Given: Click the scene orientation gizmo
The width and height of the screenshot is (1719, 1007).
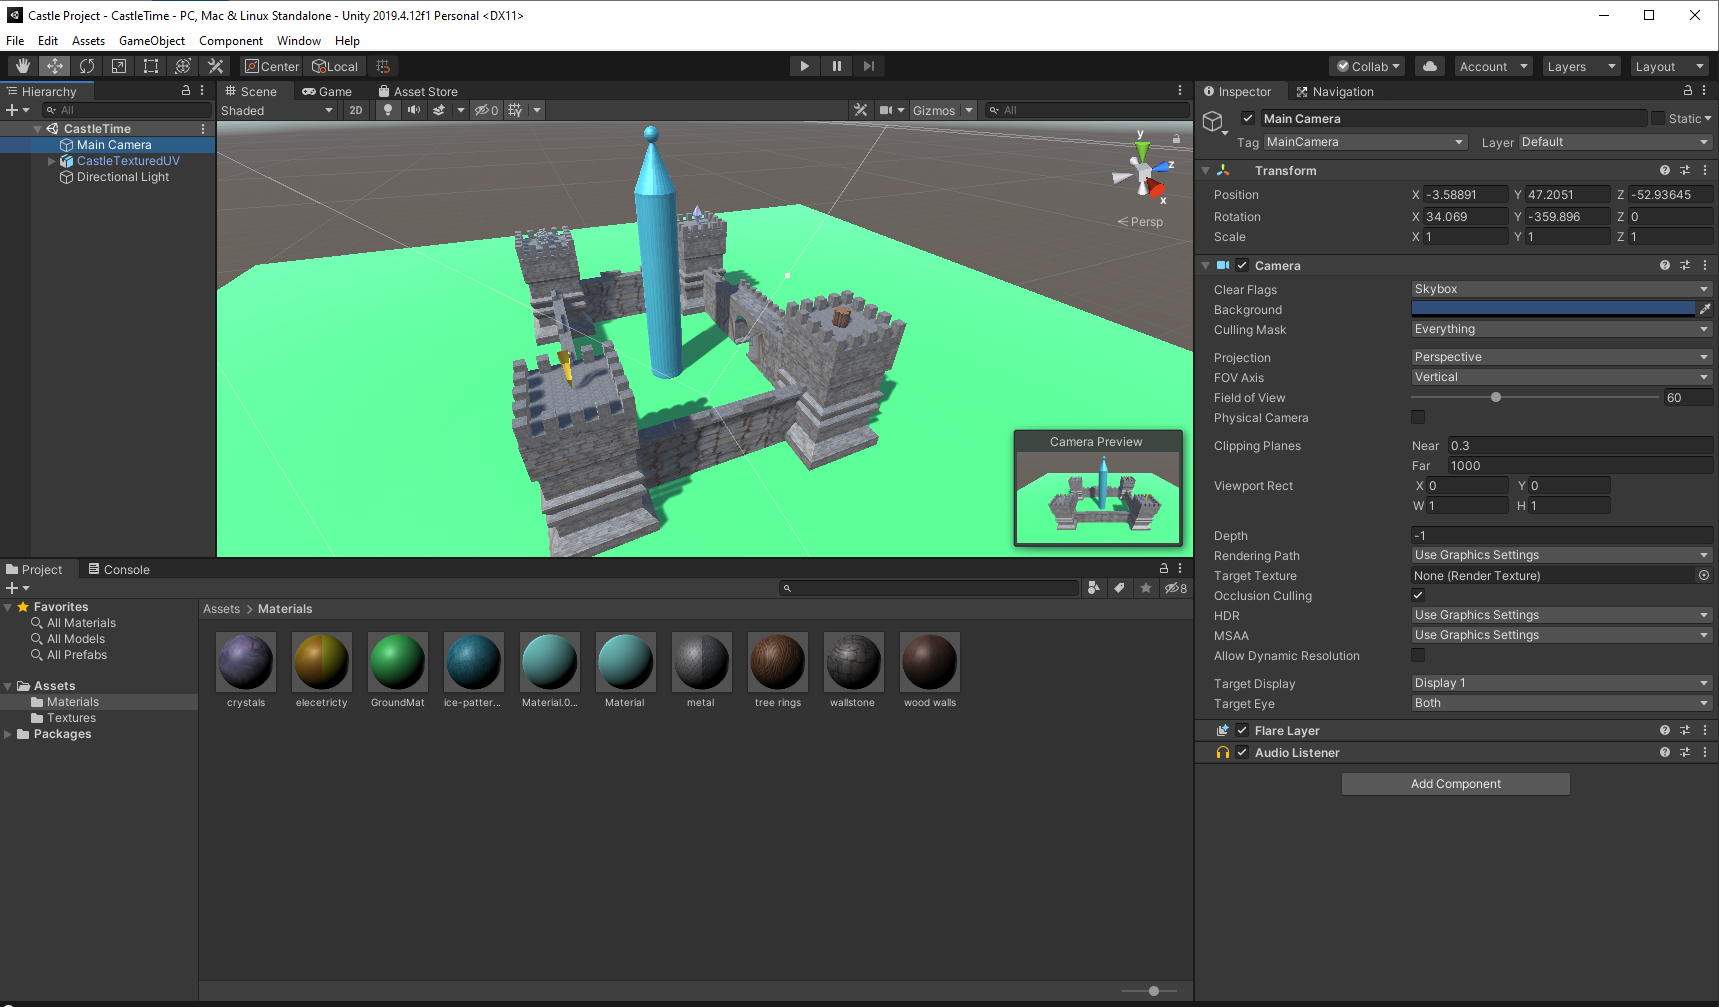Looking at the screenshot, I should (1143, 173).
